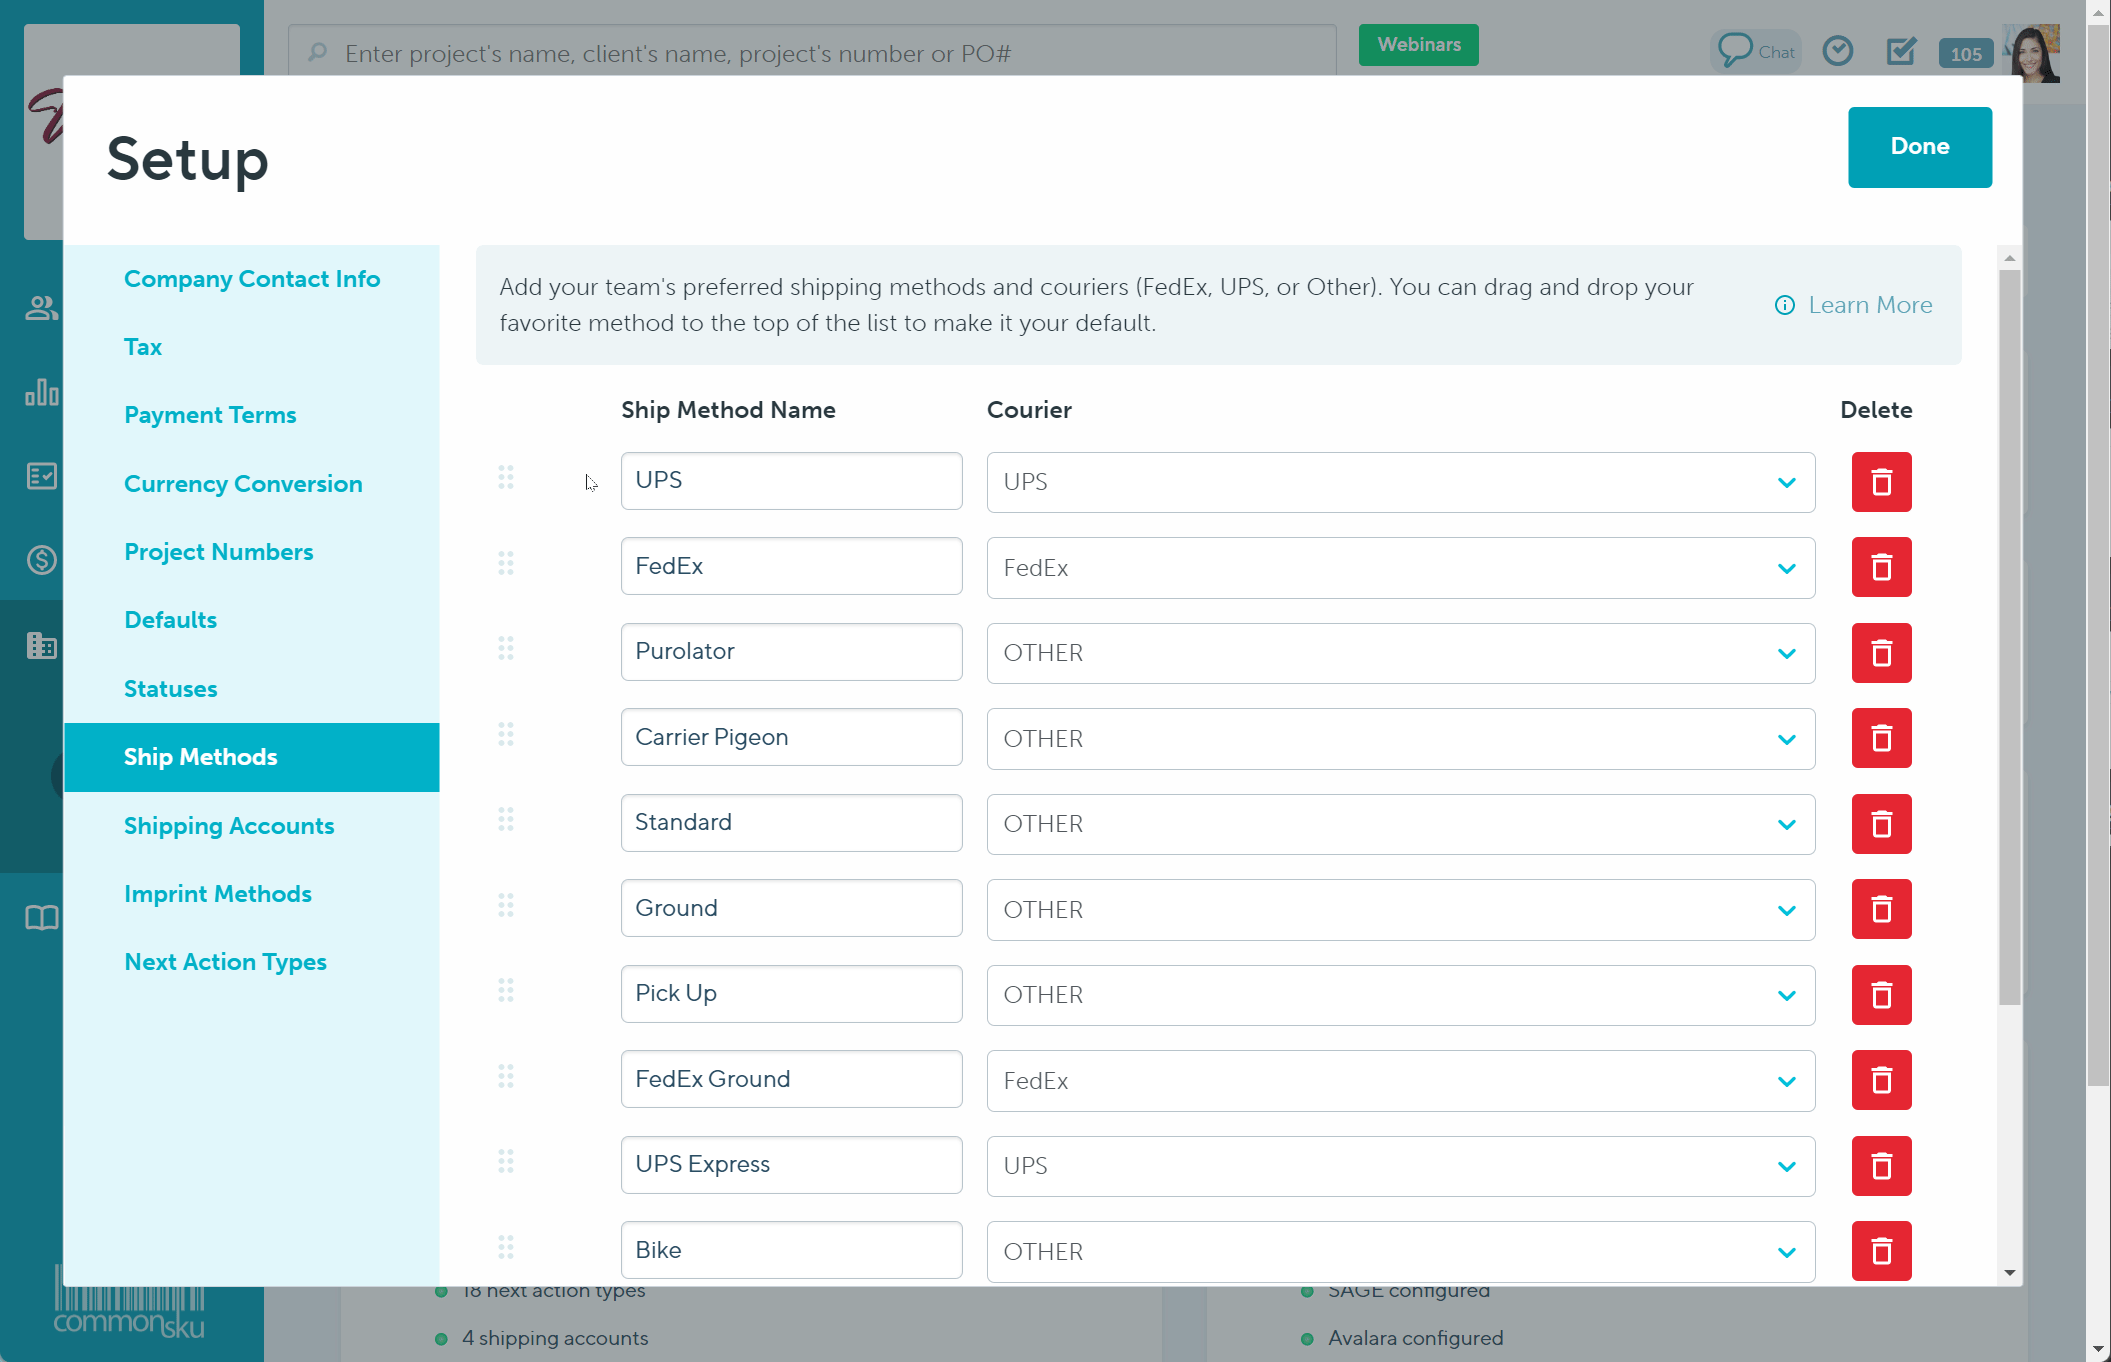Viewport: 2111px width, 1362px height.
Task: Open the courier dropdown for UPS
Action: coord(1787,482)
